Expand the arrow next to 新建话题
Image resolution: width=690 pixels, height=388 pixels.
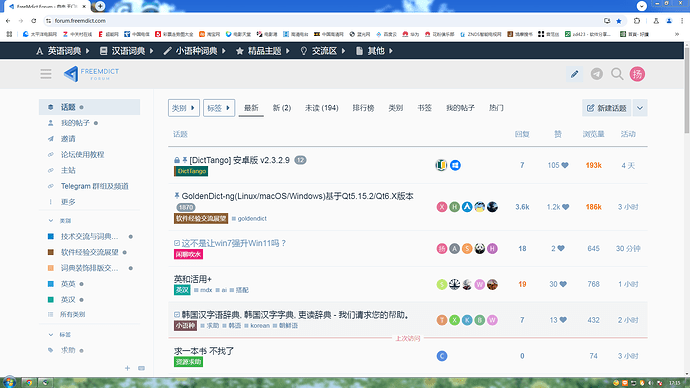[640, 108]
